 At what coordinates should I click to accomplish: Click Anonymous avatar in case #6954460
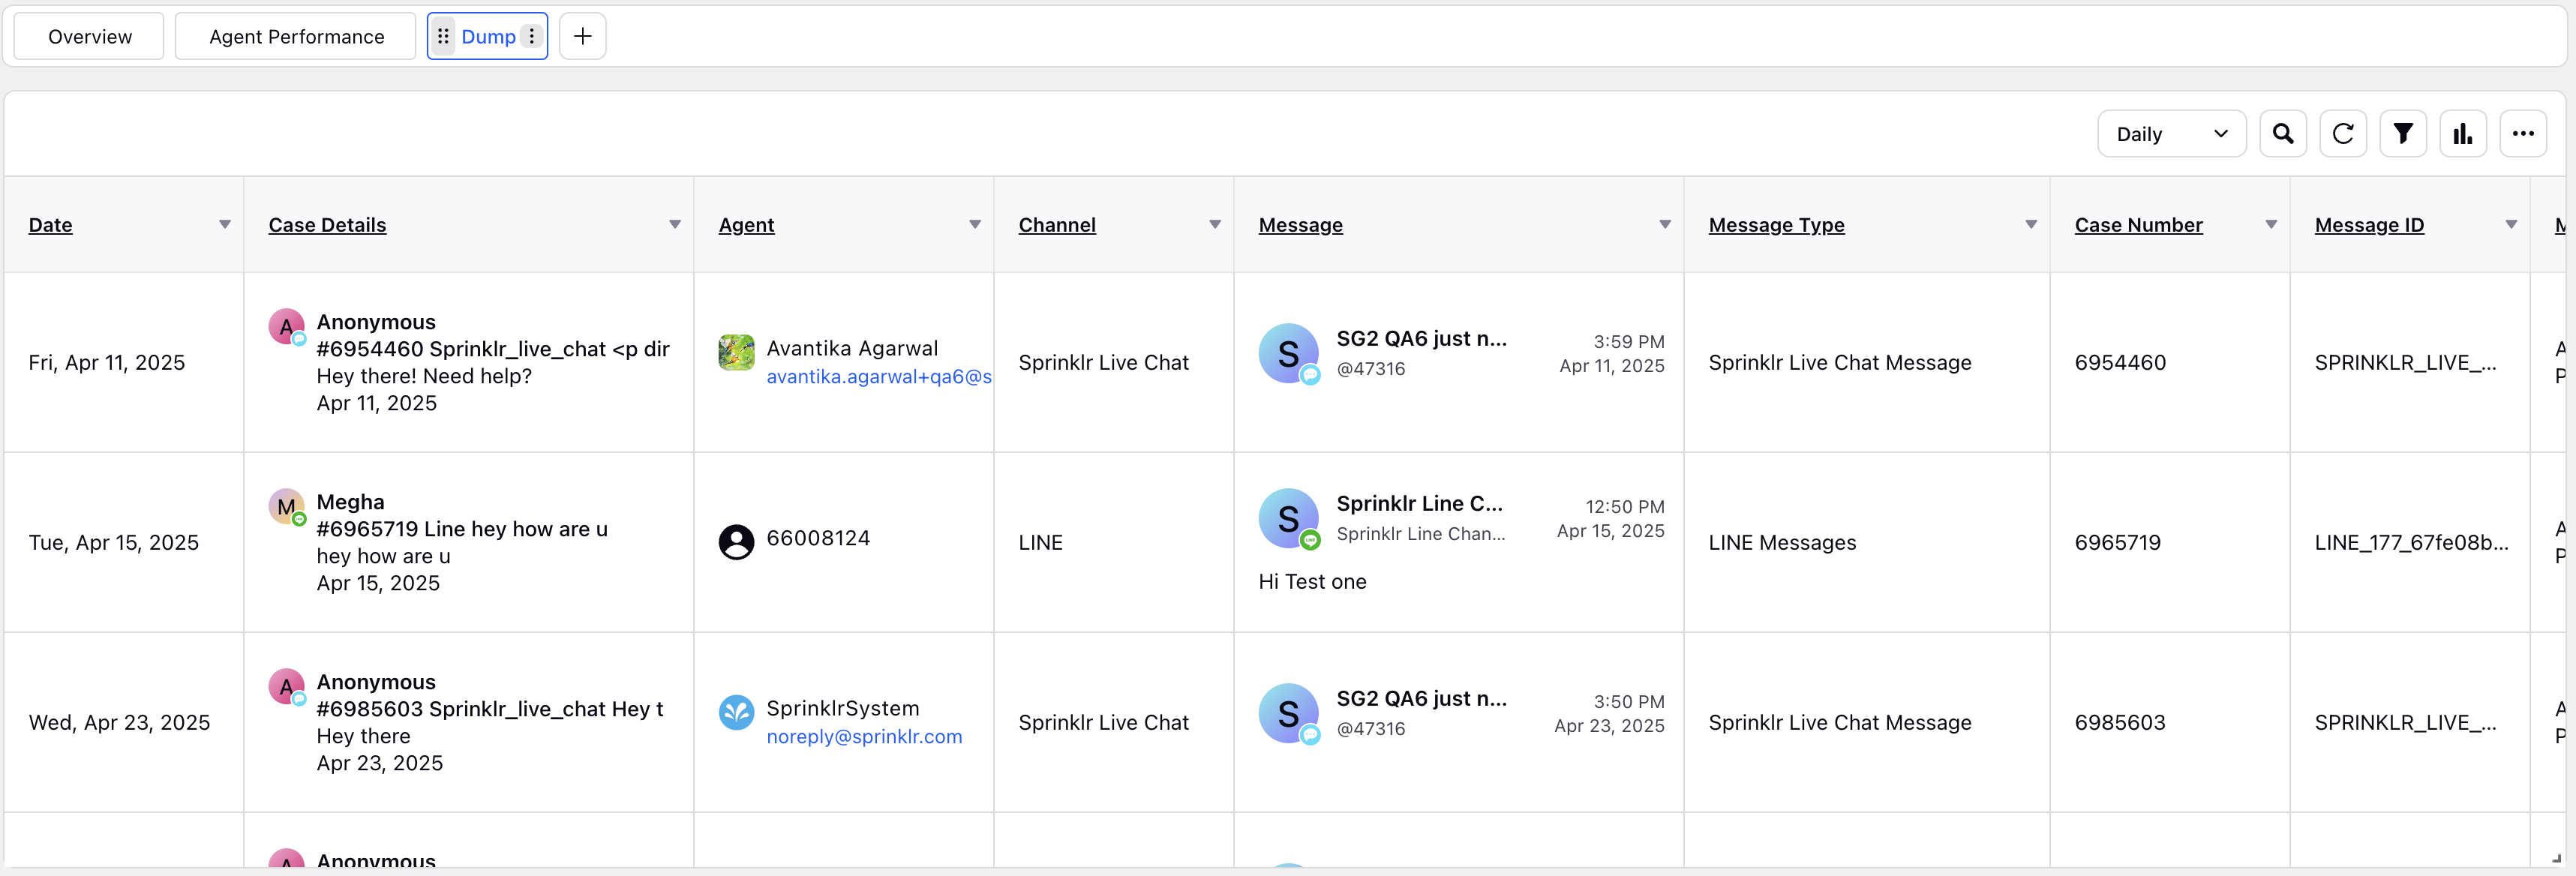tap(286, 326)
